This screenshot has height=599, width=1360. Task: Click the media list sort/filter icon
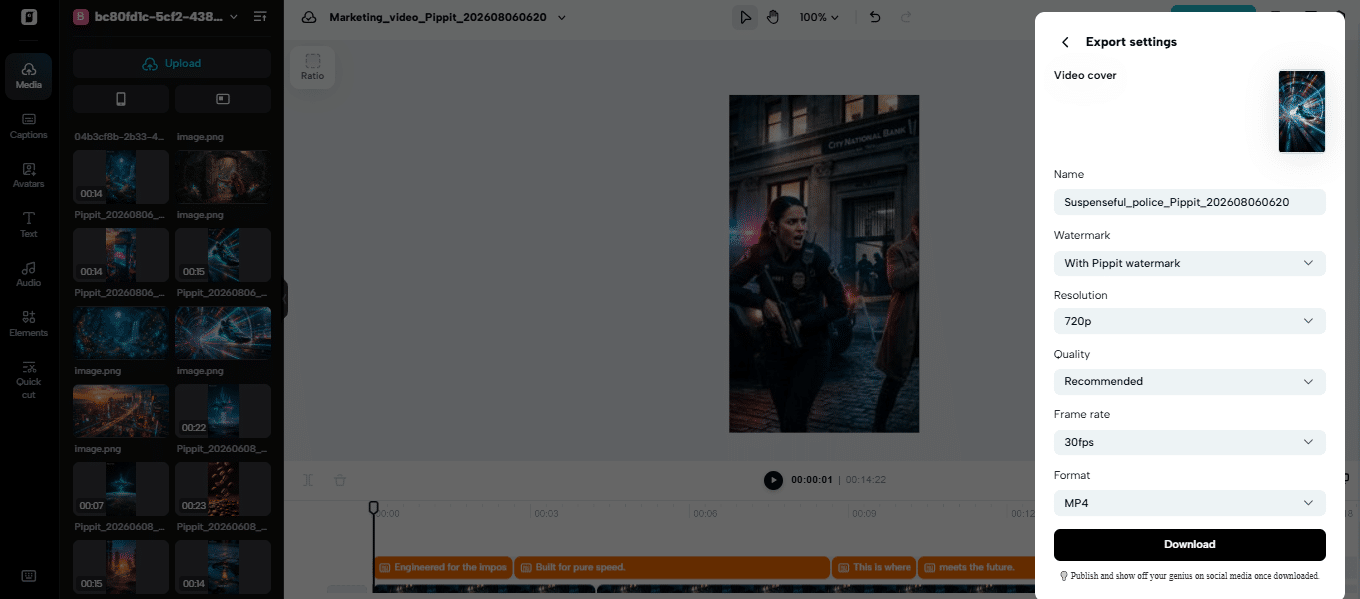(x=260, y=17)
